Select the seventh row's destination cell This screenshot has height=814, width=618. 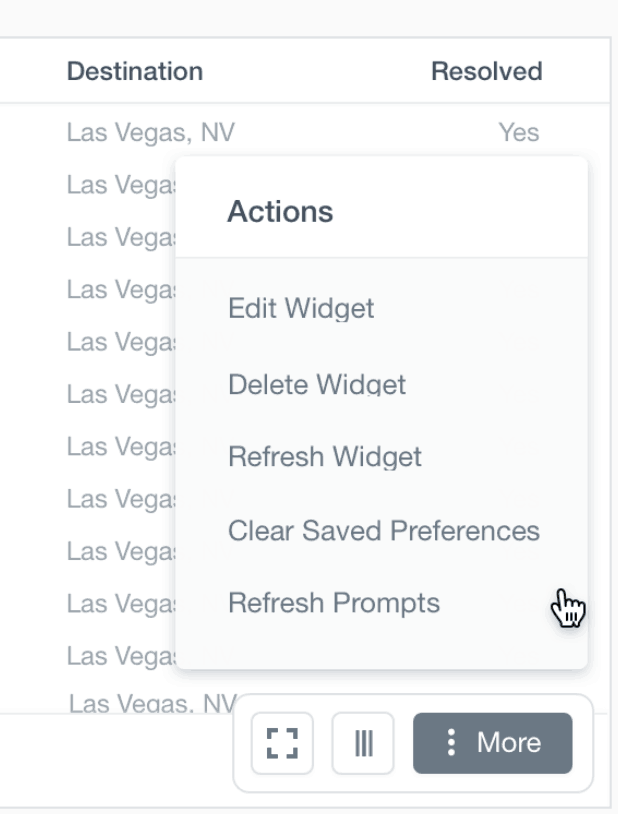(120, 446)
